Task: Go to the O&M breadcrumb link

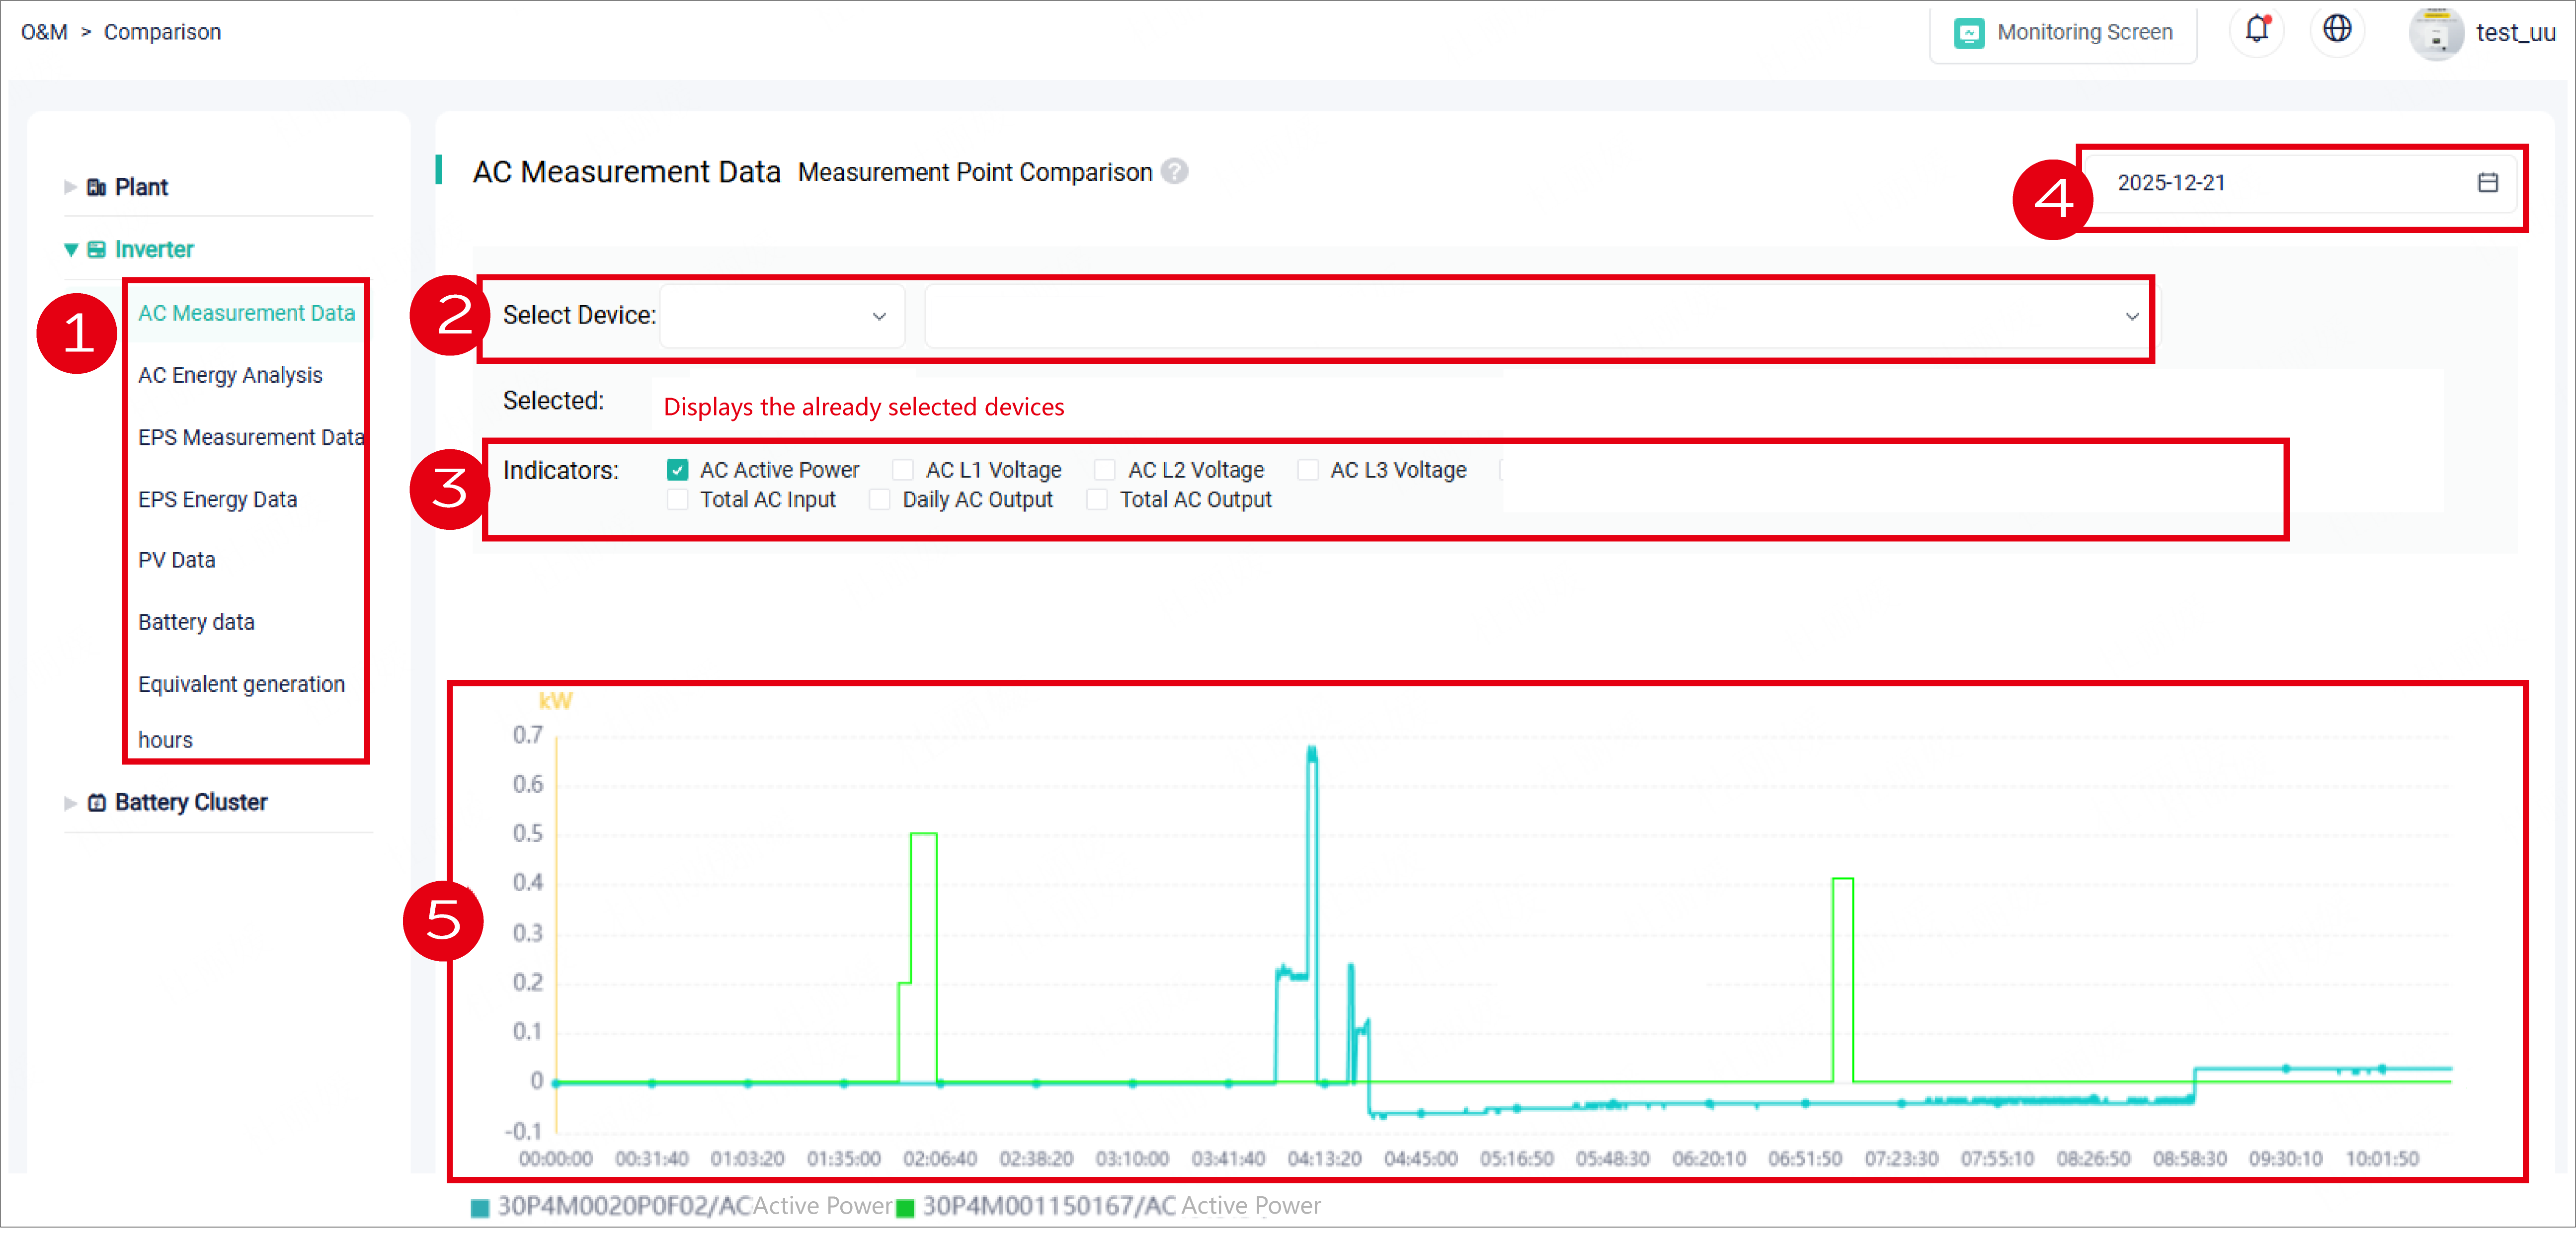Action: 44,32
